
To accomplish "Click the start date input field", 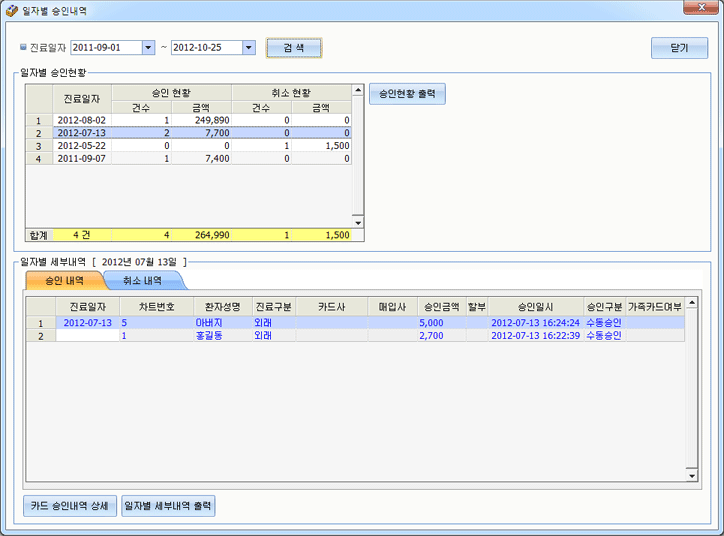I will 105,47.
